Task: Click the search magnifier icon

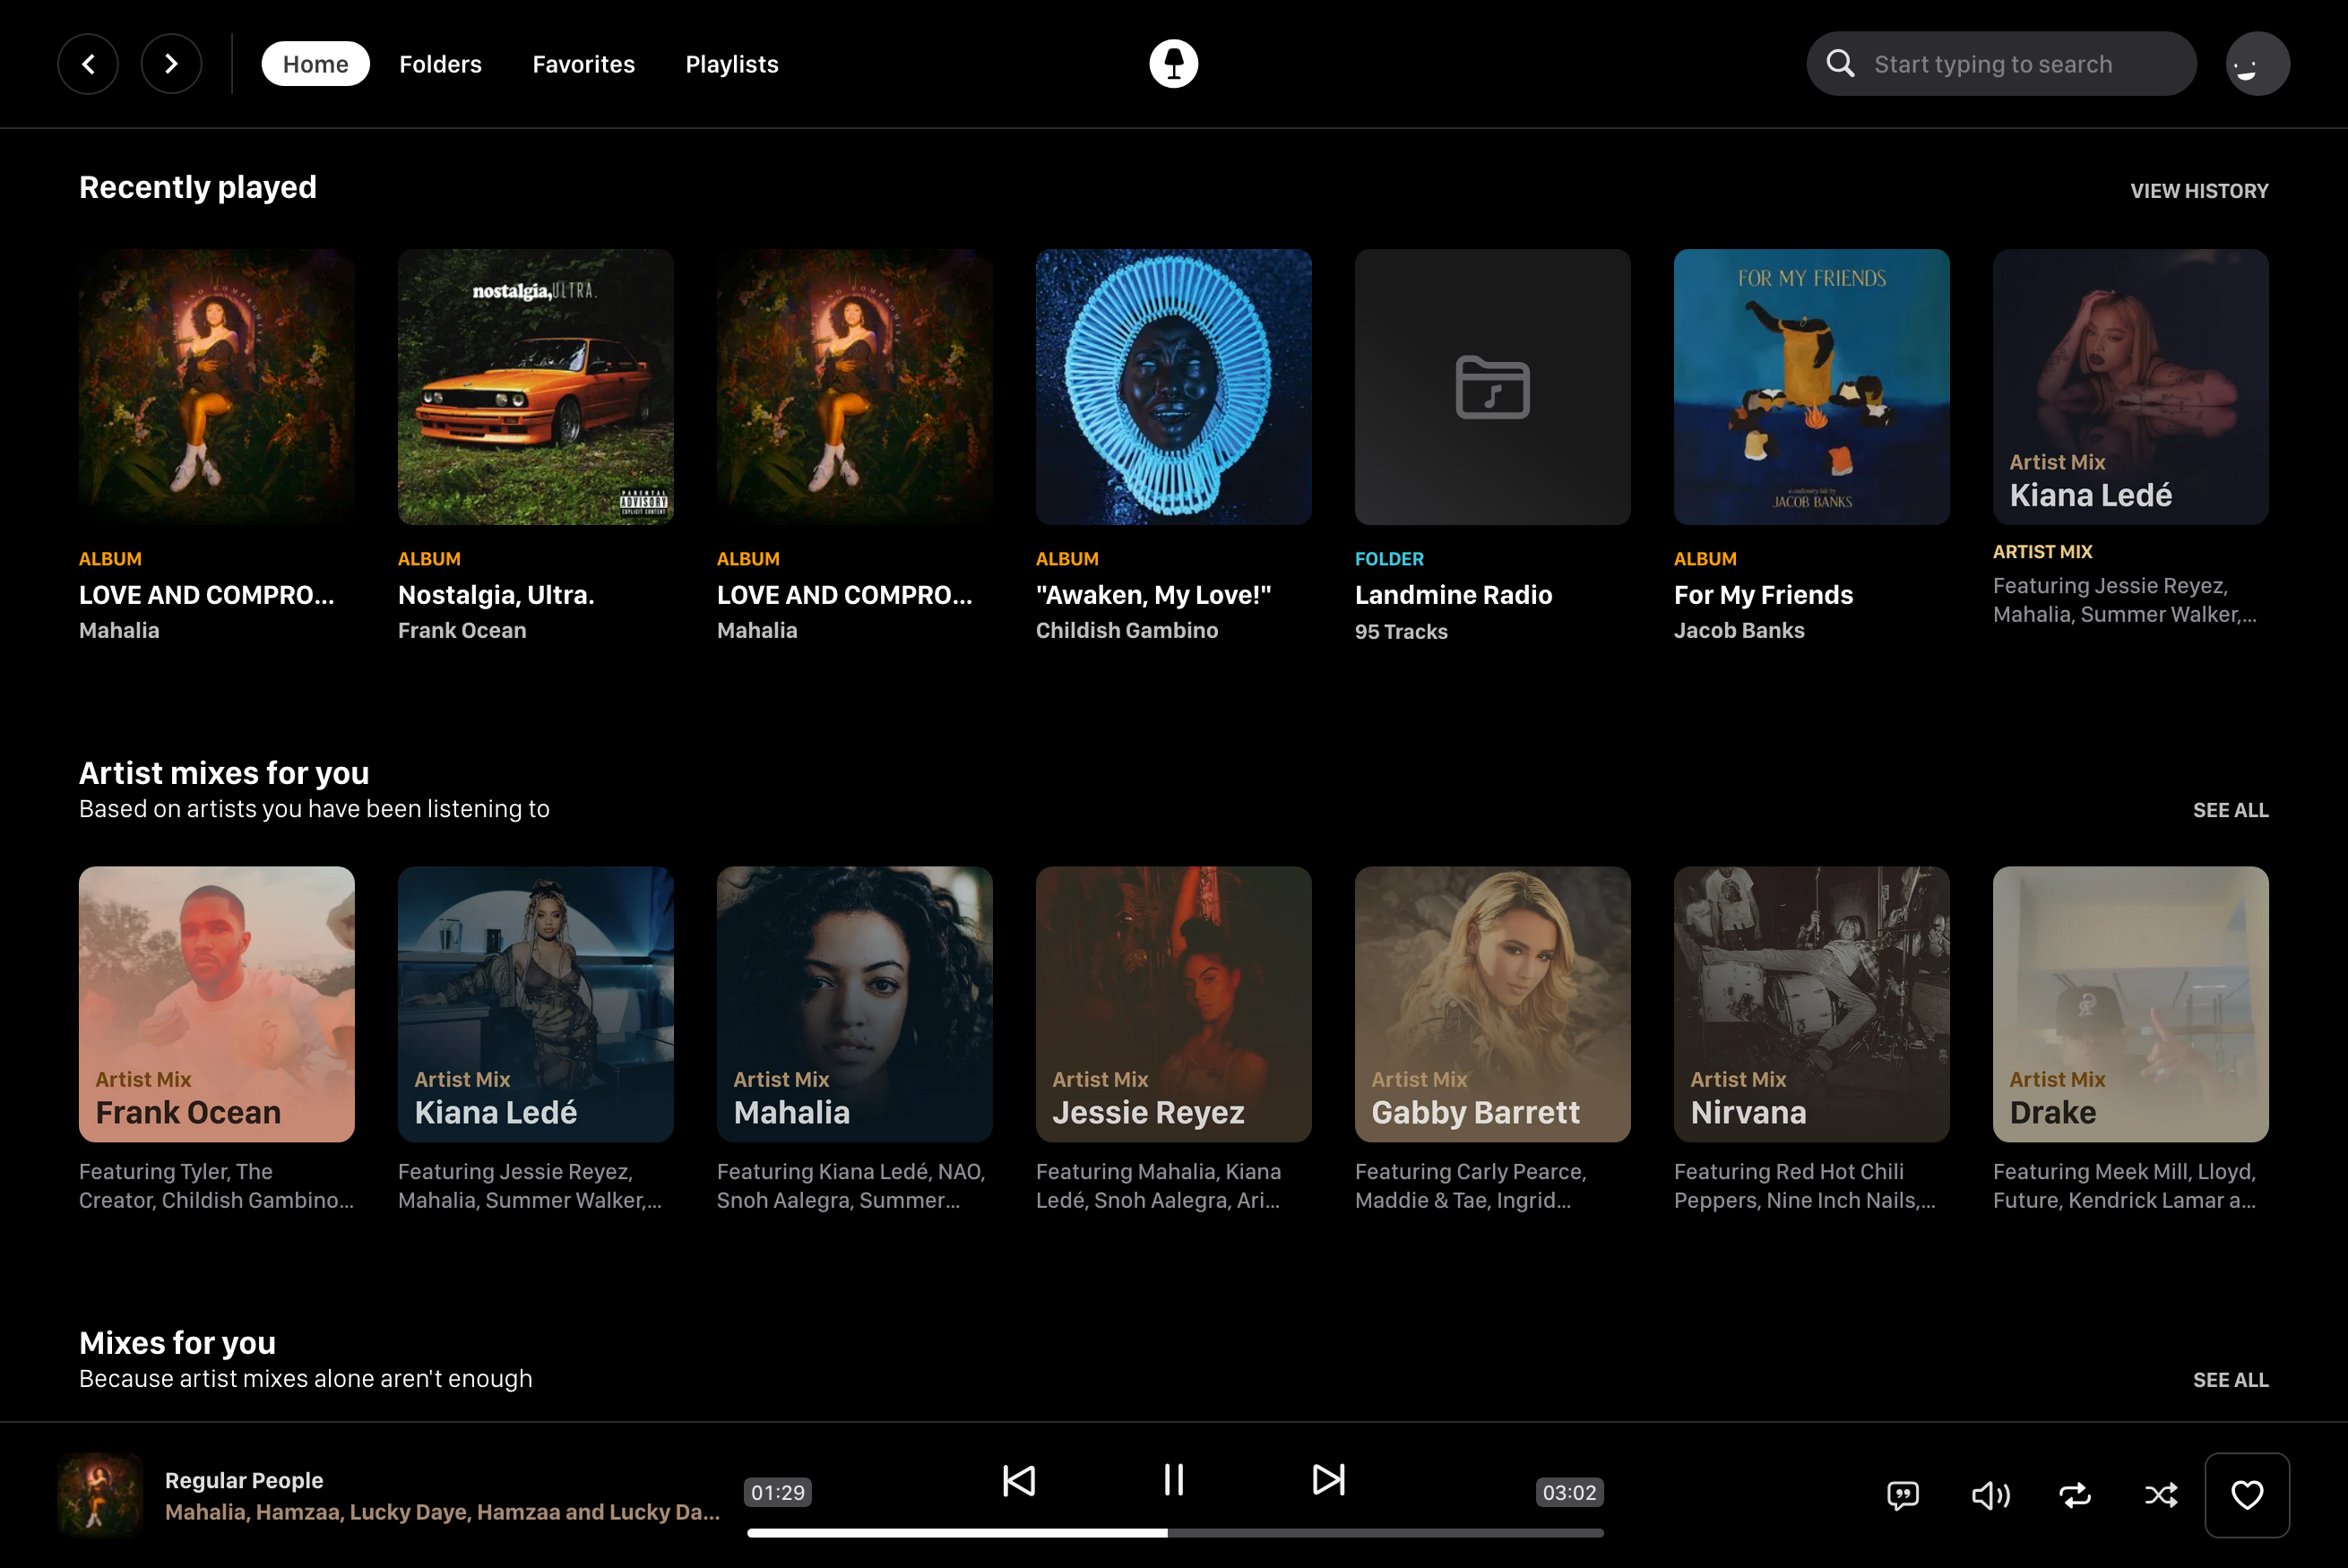Action: click(x=1840, y=64)
